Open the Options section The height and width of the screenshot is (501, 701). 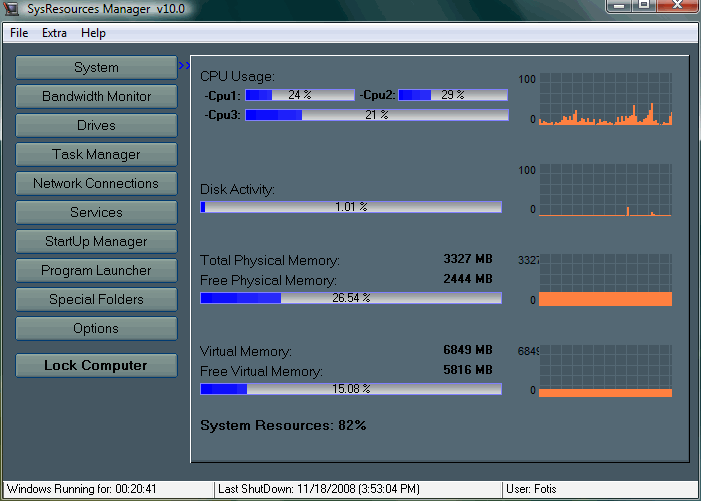pos(97,328)
